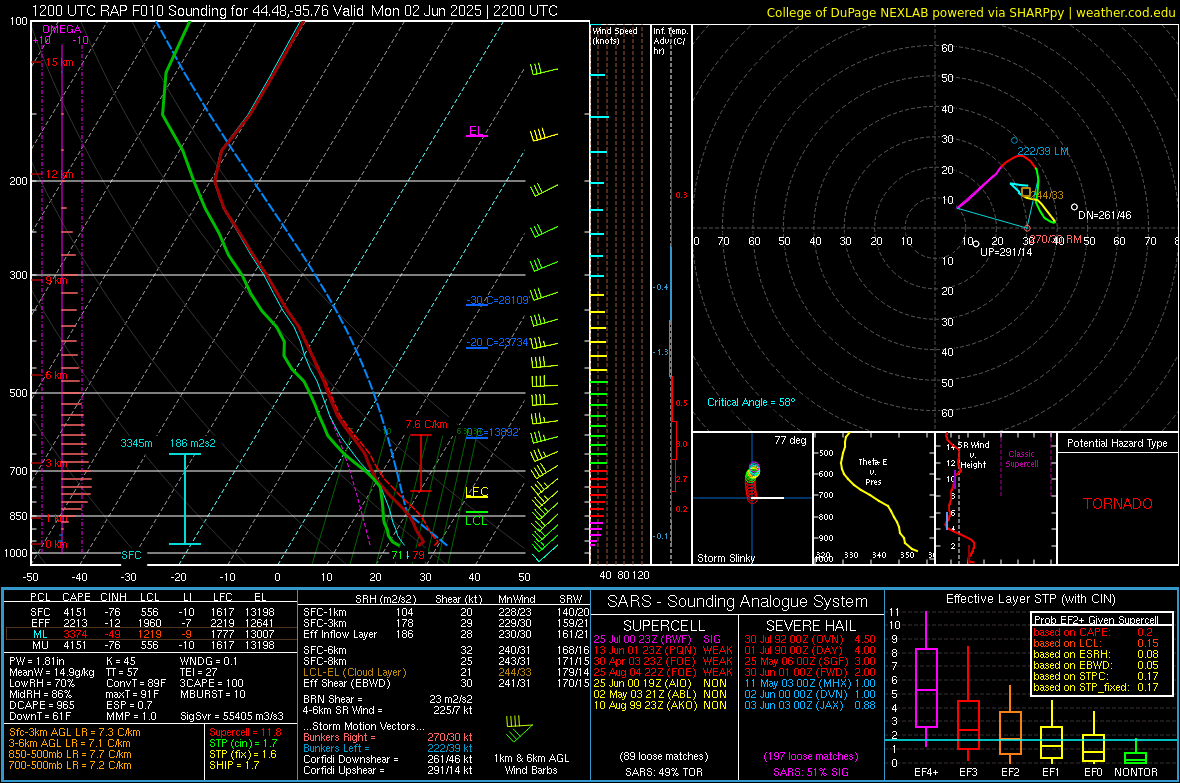Click the wind barb icon above "1km & 6km AGL"
The height and width of the screenshot is (783, 1180).
click(519, 729)
